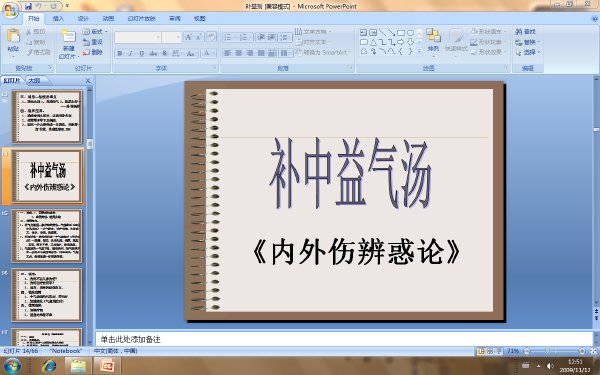Open the 视图 View ribbon tab
This screenshot has height=375, width=600.
tap(199, 18)
